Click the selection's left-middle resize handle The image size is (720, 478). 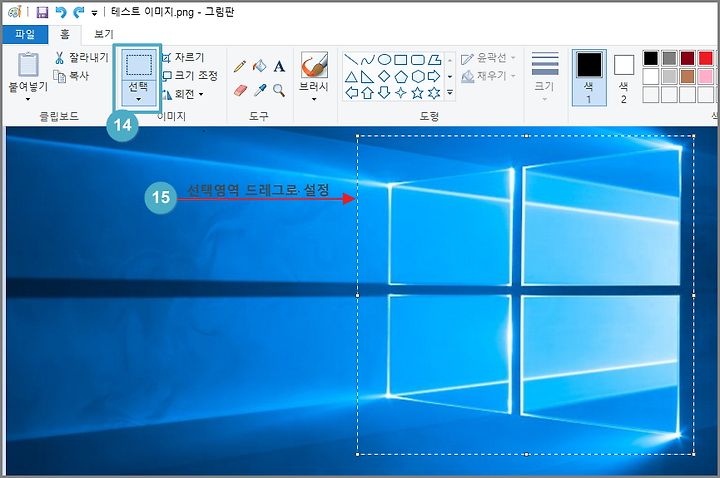tap(358, 295)
